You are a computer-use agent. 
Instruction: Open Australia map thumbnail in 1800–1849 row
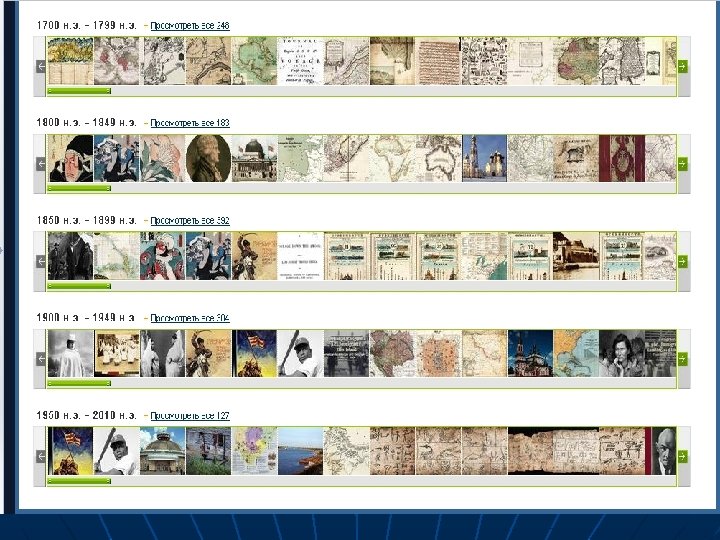click(x=438, y=158)
